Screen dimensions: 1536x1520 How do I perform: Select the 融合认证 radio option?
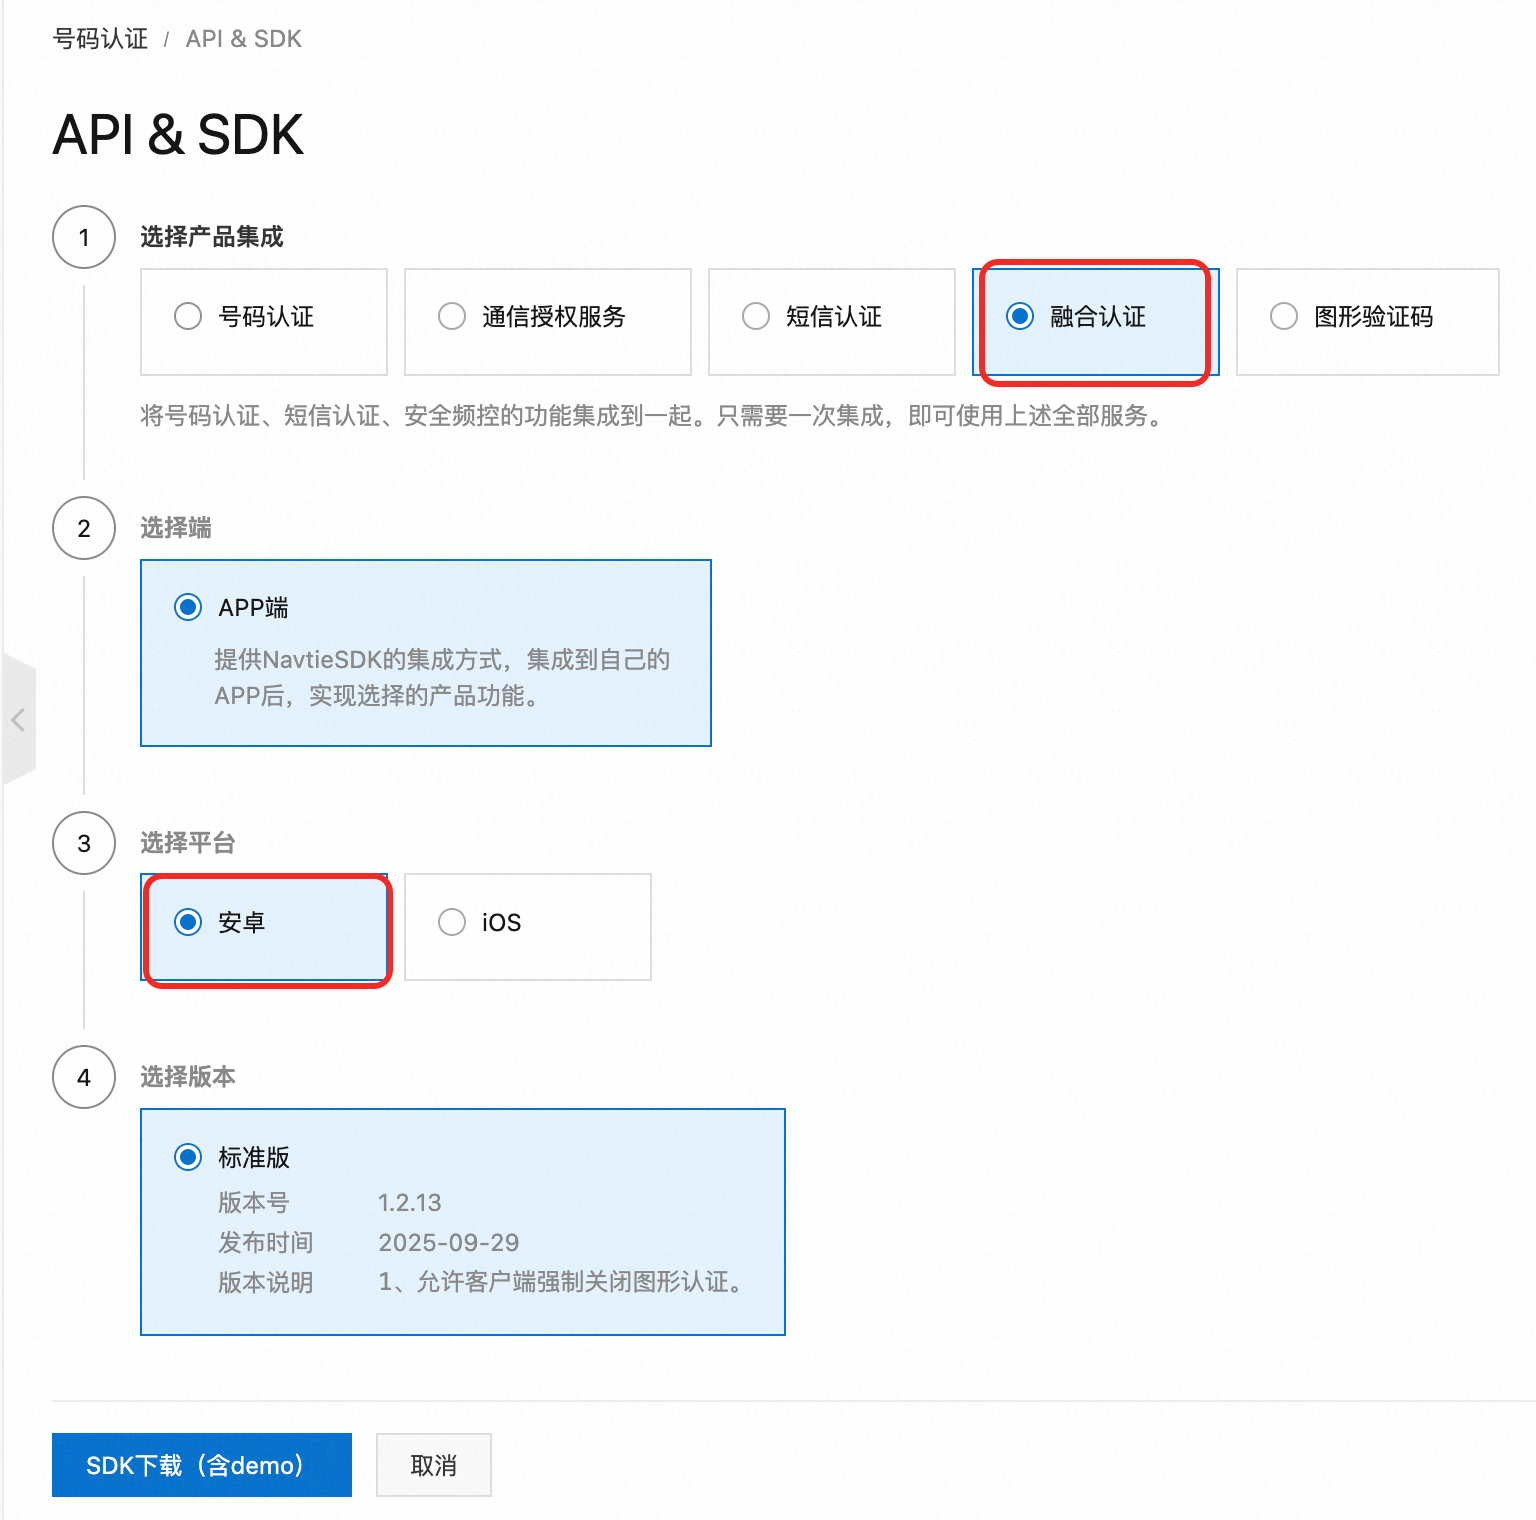(1096, 321)
